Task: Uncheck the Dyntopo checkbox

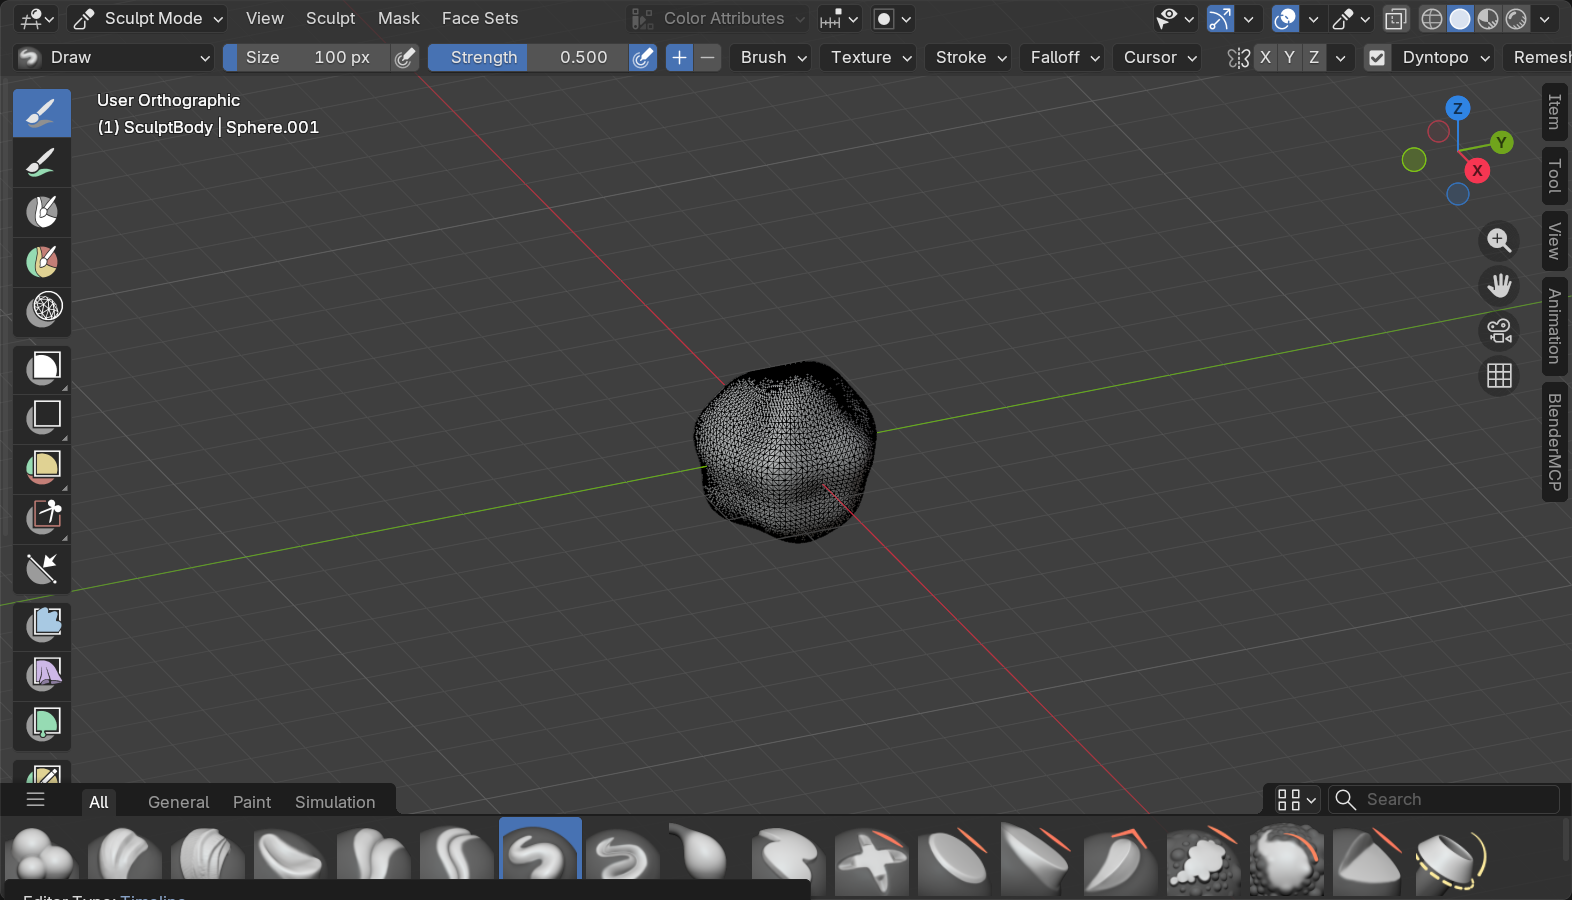Action: tap(1377, 58)
